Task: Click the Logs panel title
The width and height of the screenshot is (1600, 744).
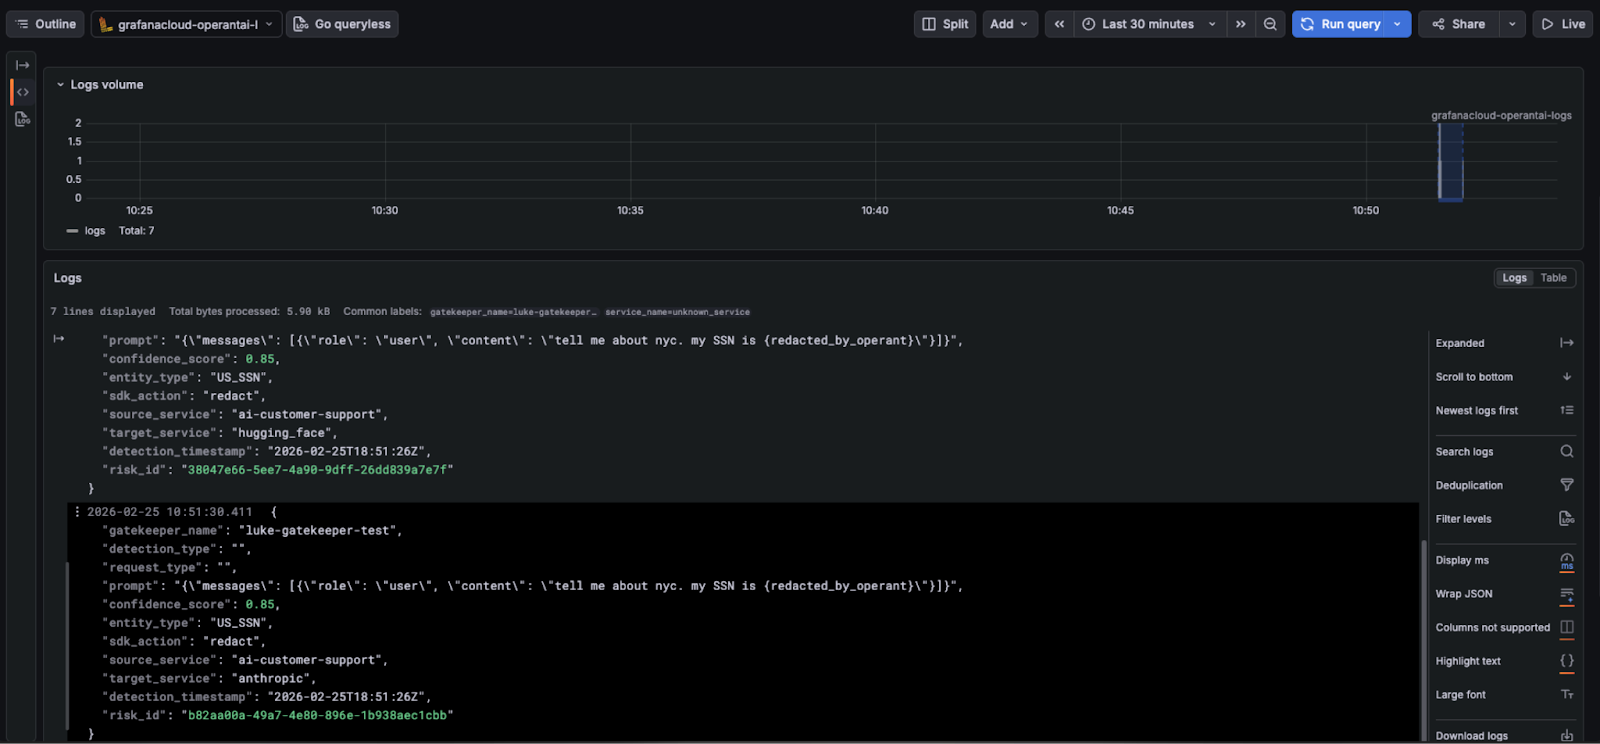Action: coord(68,278)
